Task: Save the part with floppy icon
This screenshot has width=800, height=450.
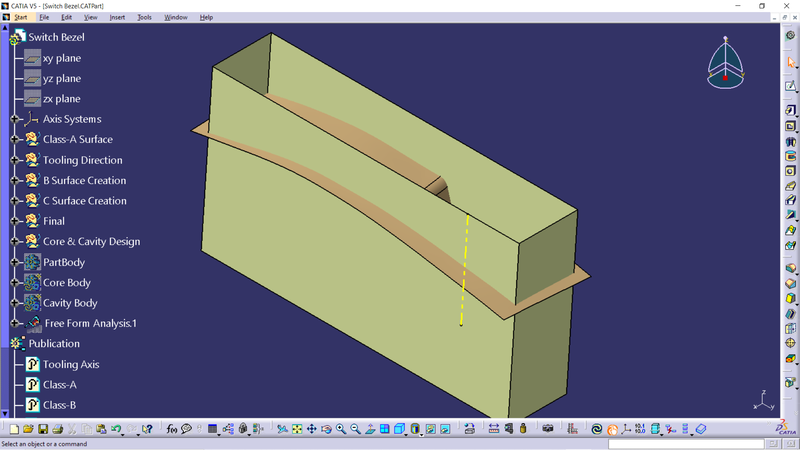Action: click(x=43, y=429)
